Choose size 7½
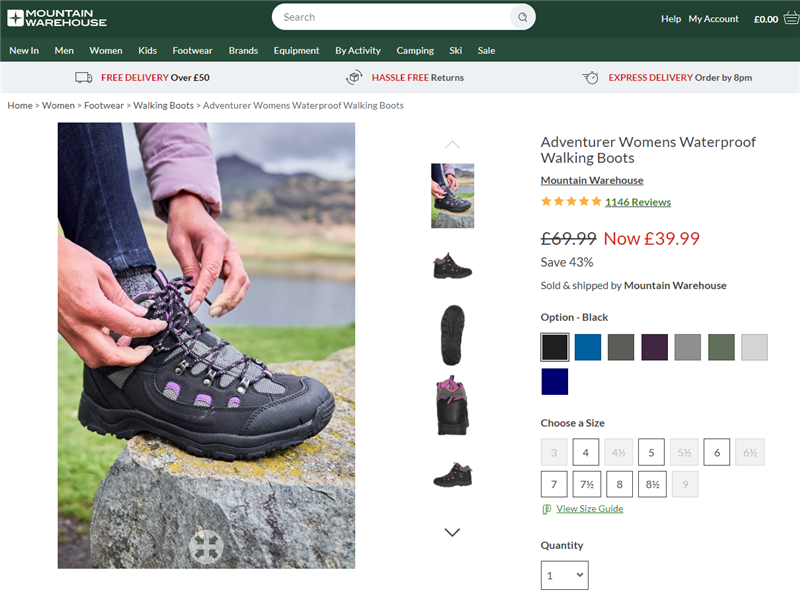The width and height of the screenshot is (800, 597). click(586, 484)
